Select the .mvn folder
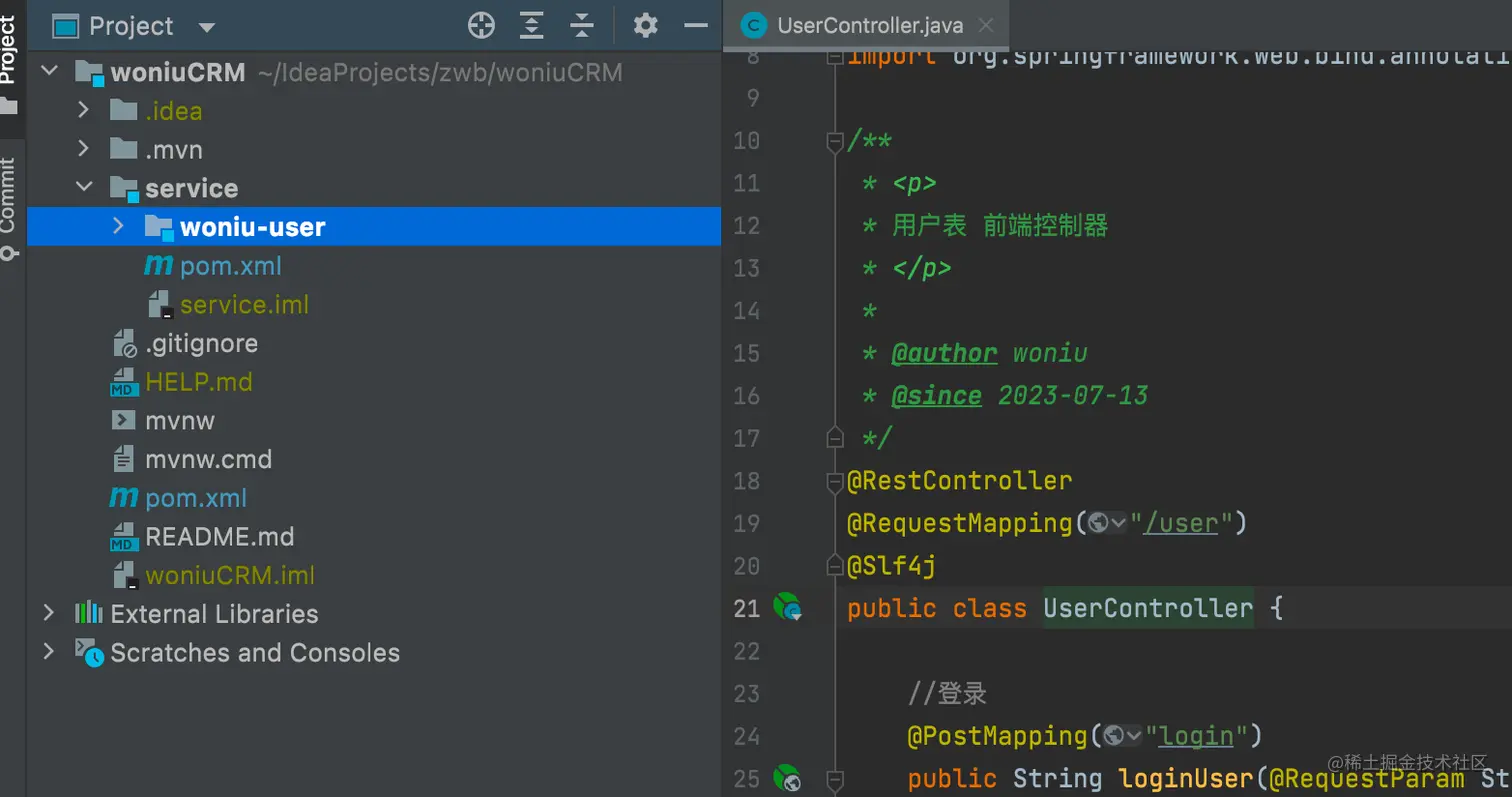The height and width of the screenshot is (797, 1512). point(174,150)
